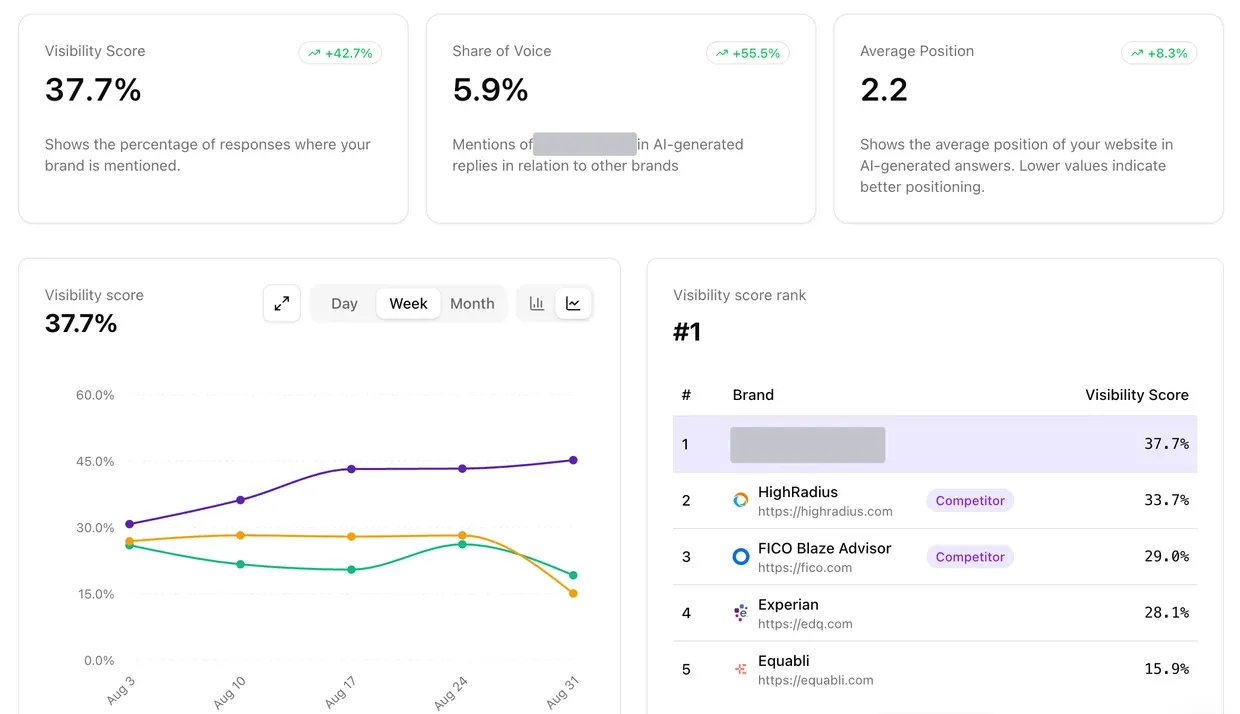Screen dimensions: 1240x714
Task: Open the https://fico.com link
Action: click(805, 567)
